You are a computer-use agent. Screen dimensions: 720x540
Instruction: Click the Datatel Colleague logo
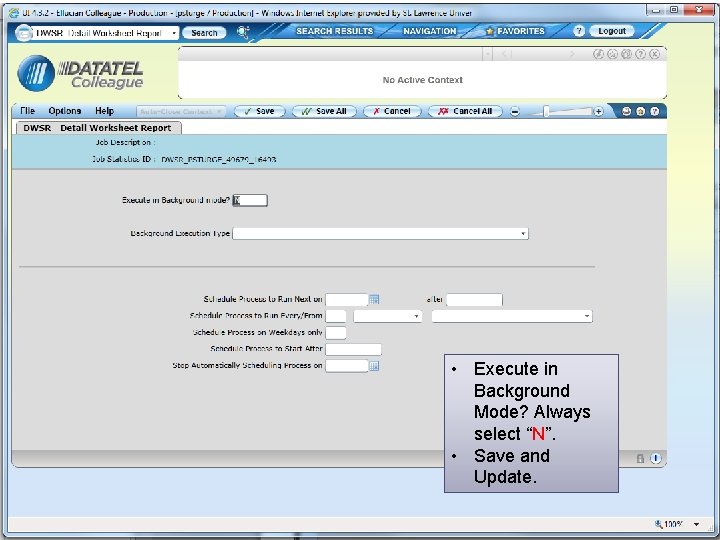pyautogui.click(x=80, y=73)
